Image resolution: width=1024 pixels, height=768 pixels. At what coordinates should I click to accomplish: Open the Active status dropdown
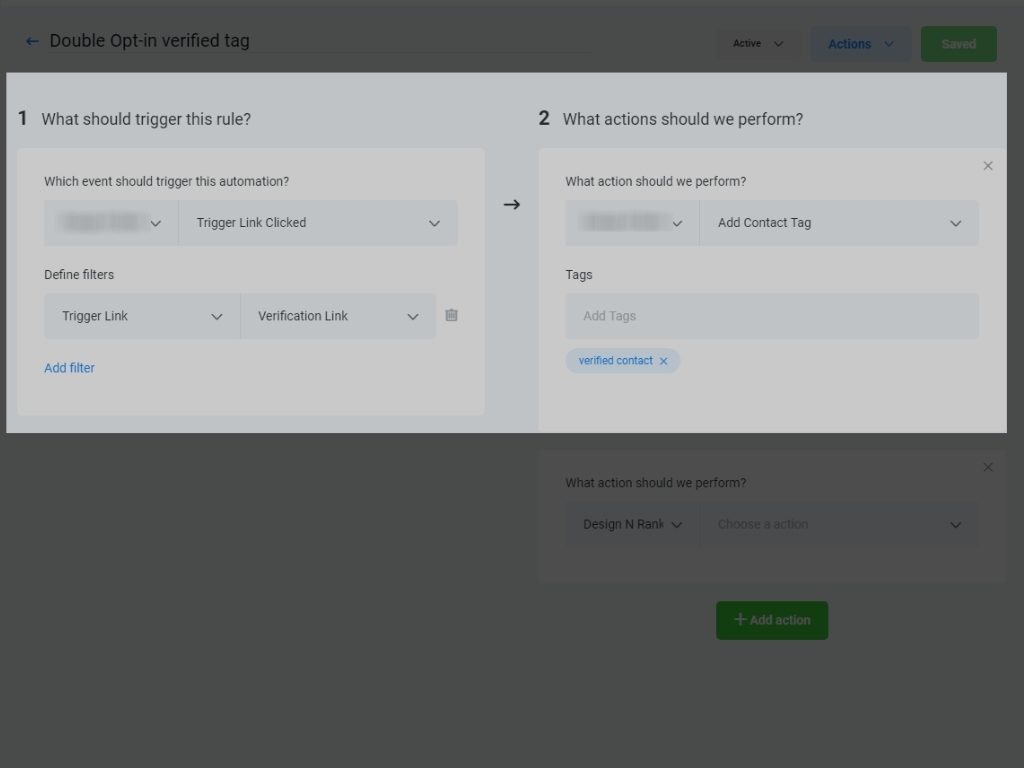tap(758, 44)
